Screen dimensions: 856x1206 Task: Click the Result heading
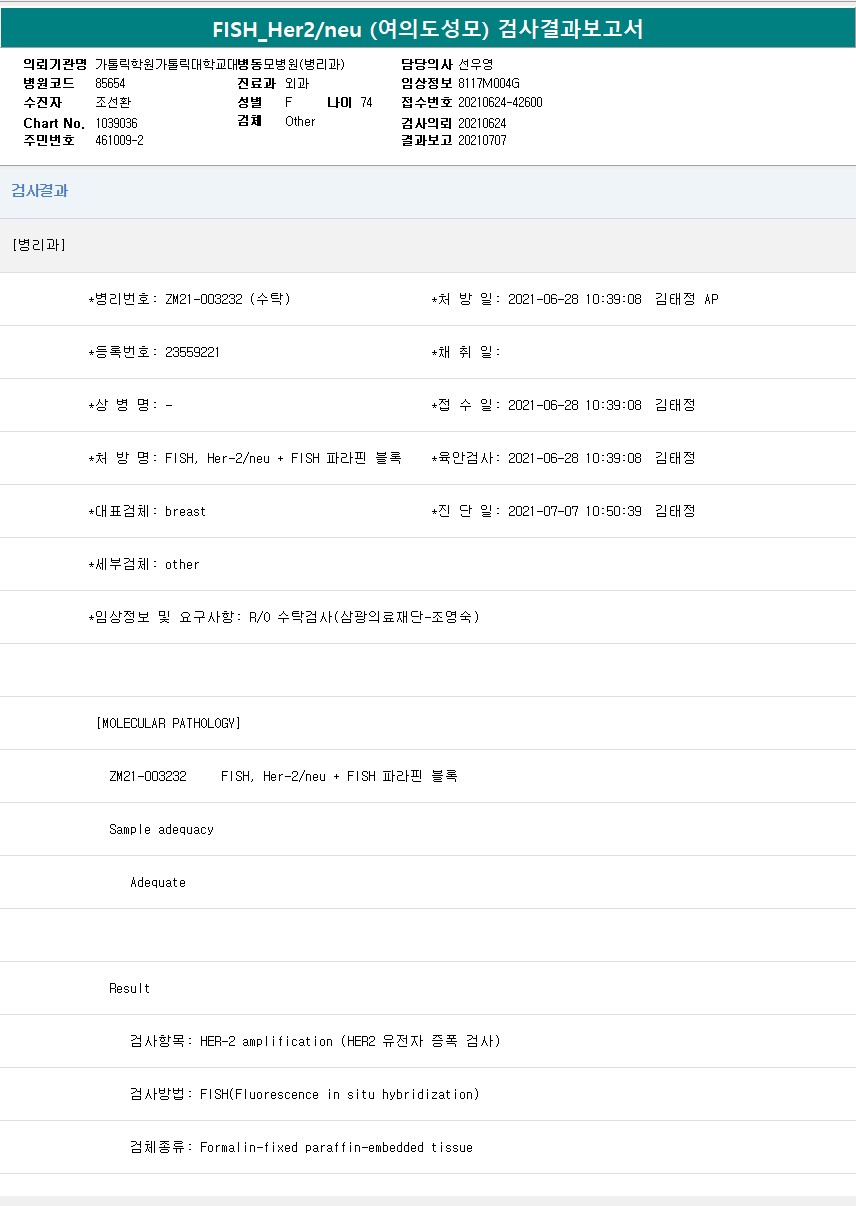(x=130, y=988)
